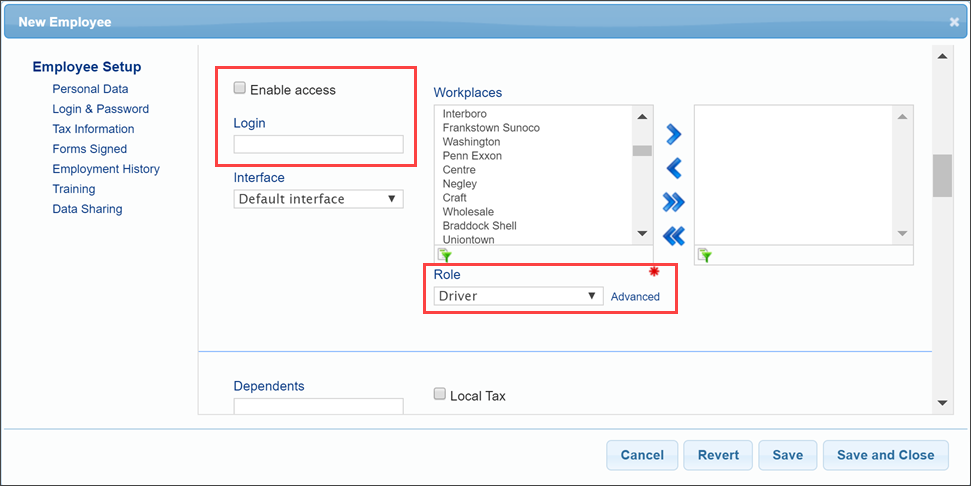Click single left arrow to remove workplace
971x486 pixels.
(673, 168)
